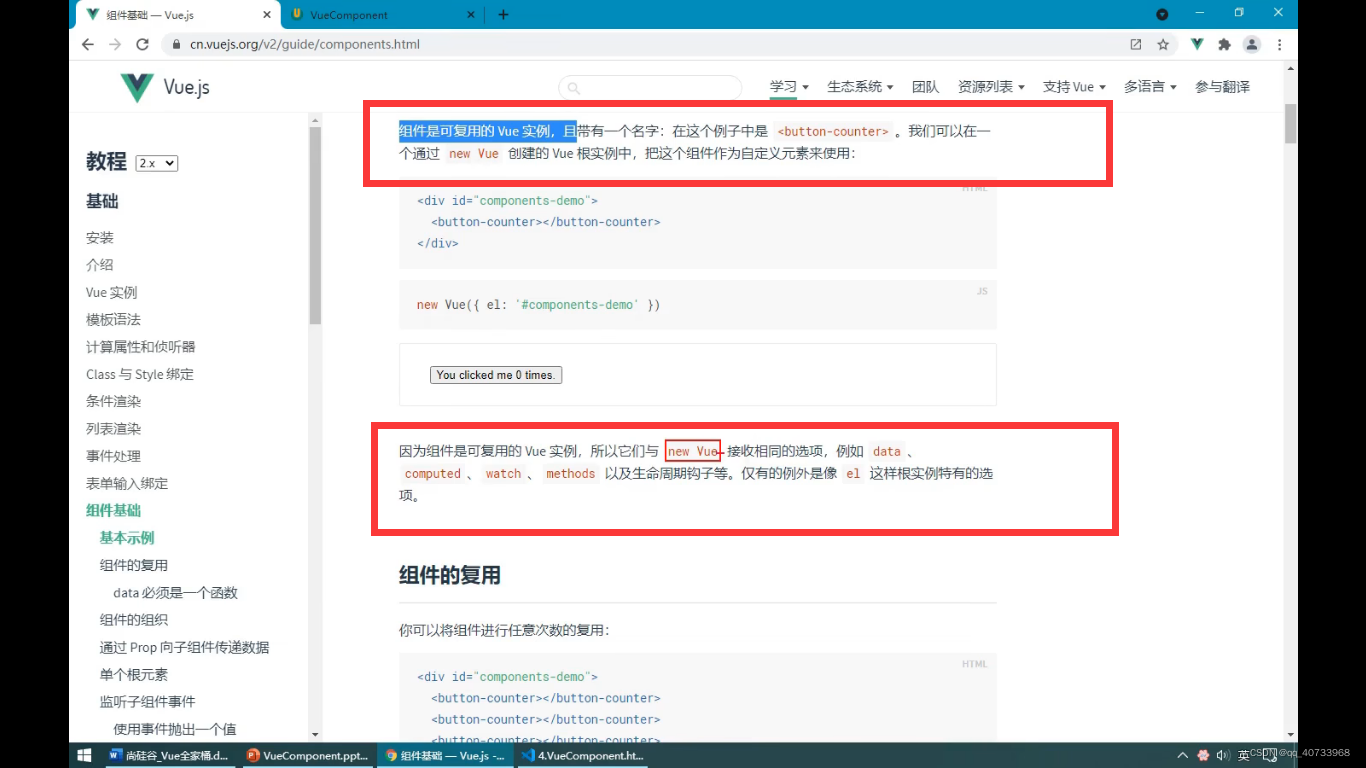Screen dimensions: 1366x768
Task: Click the browser forward arrow
Action: coord(115,44)
